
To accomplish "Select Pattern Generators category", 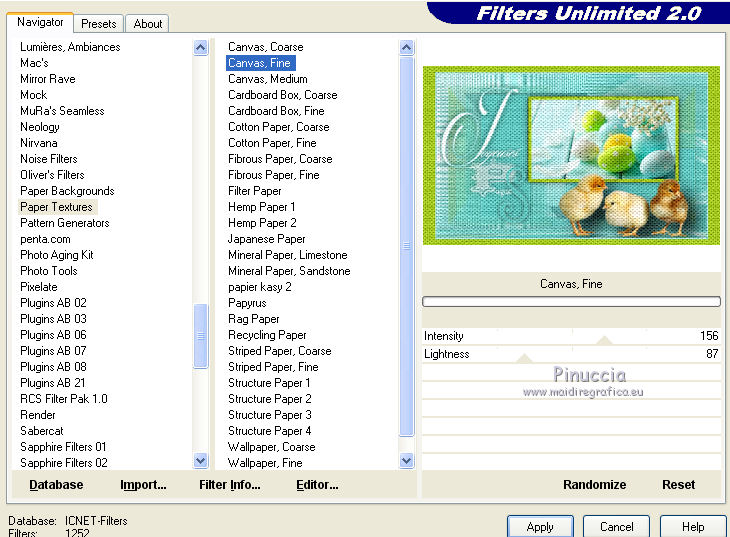I will point(65,223).
